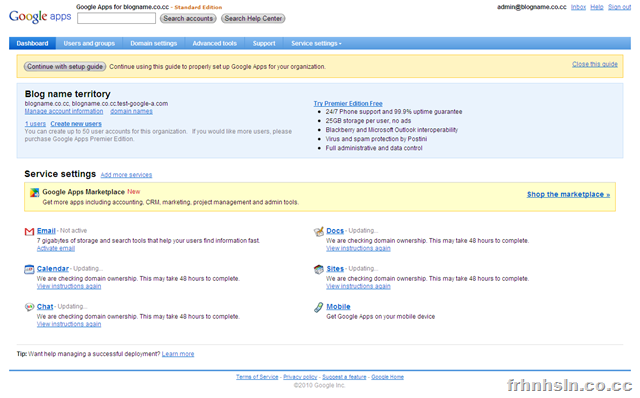Viewport: 640px width, 398px height.
Task: Open the Docs service link
Action: pyautogui.click(x=335, y=231)
